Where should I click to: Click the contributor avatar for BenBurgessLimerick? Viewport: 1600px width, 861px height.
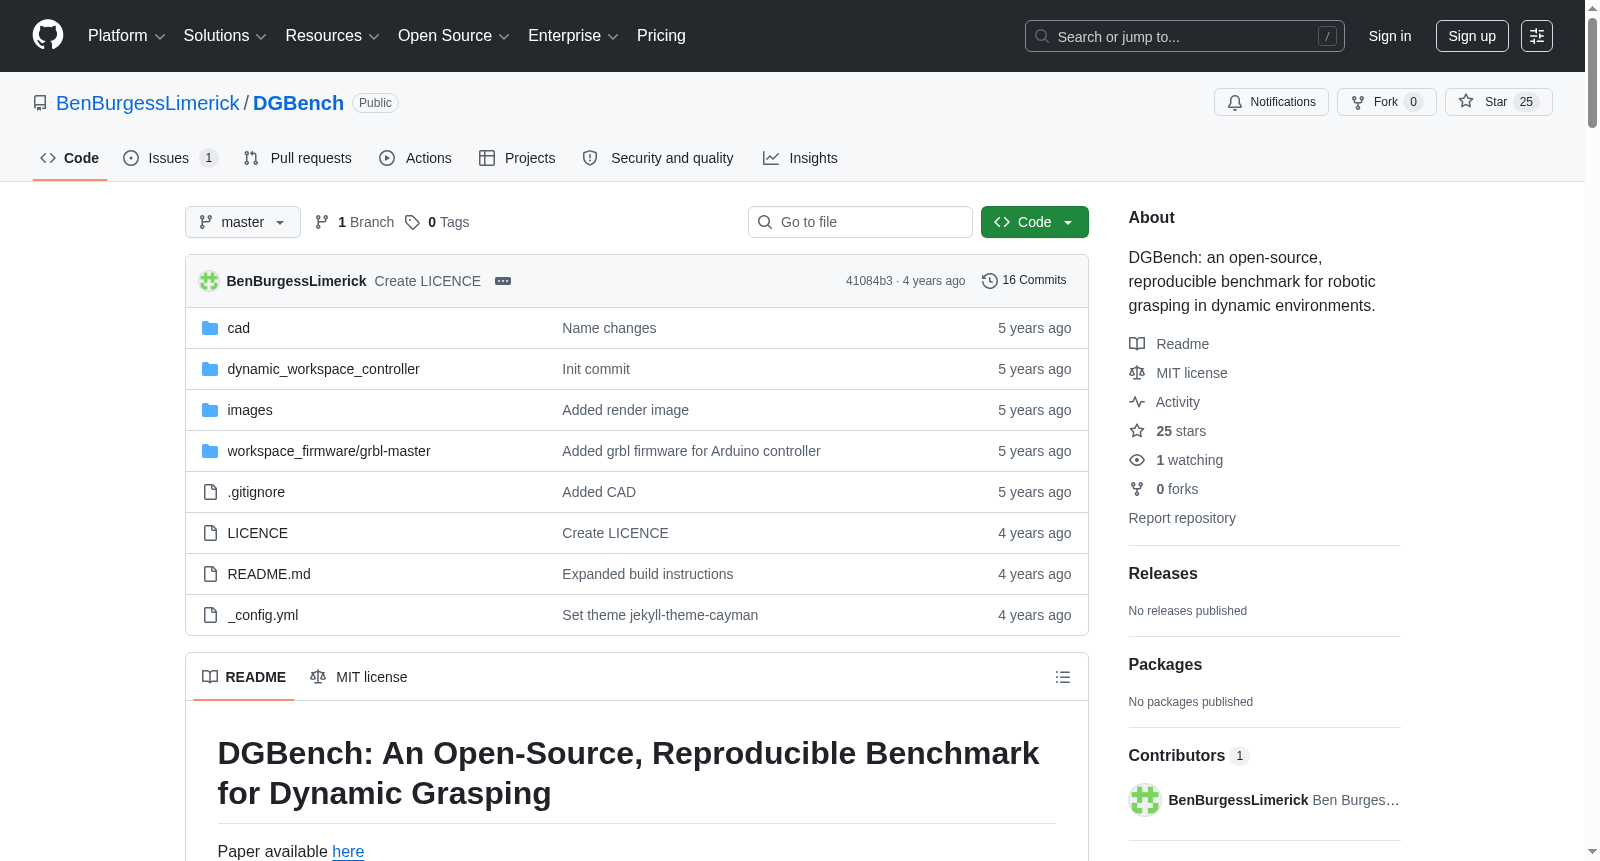(1145, 800)
